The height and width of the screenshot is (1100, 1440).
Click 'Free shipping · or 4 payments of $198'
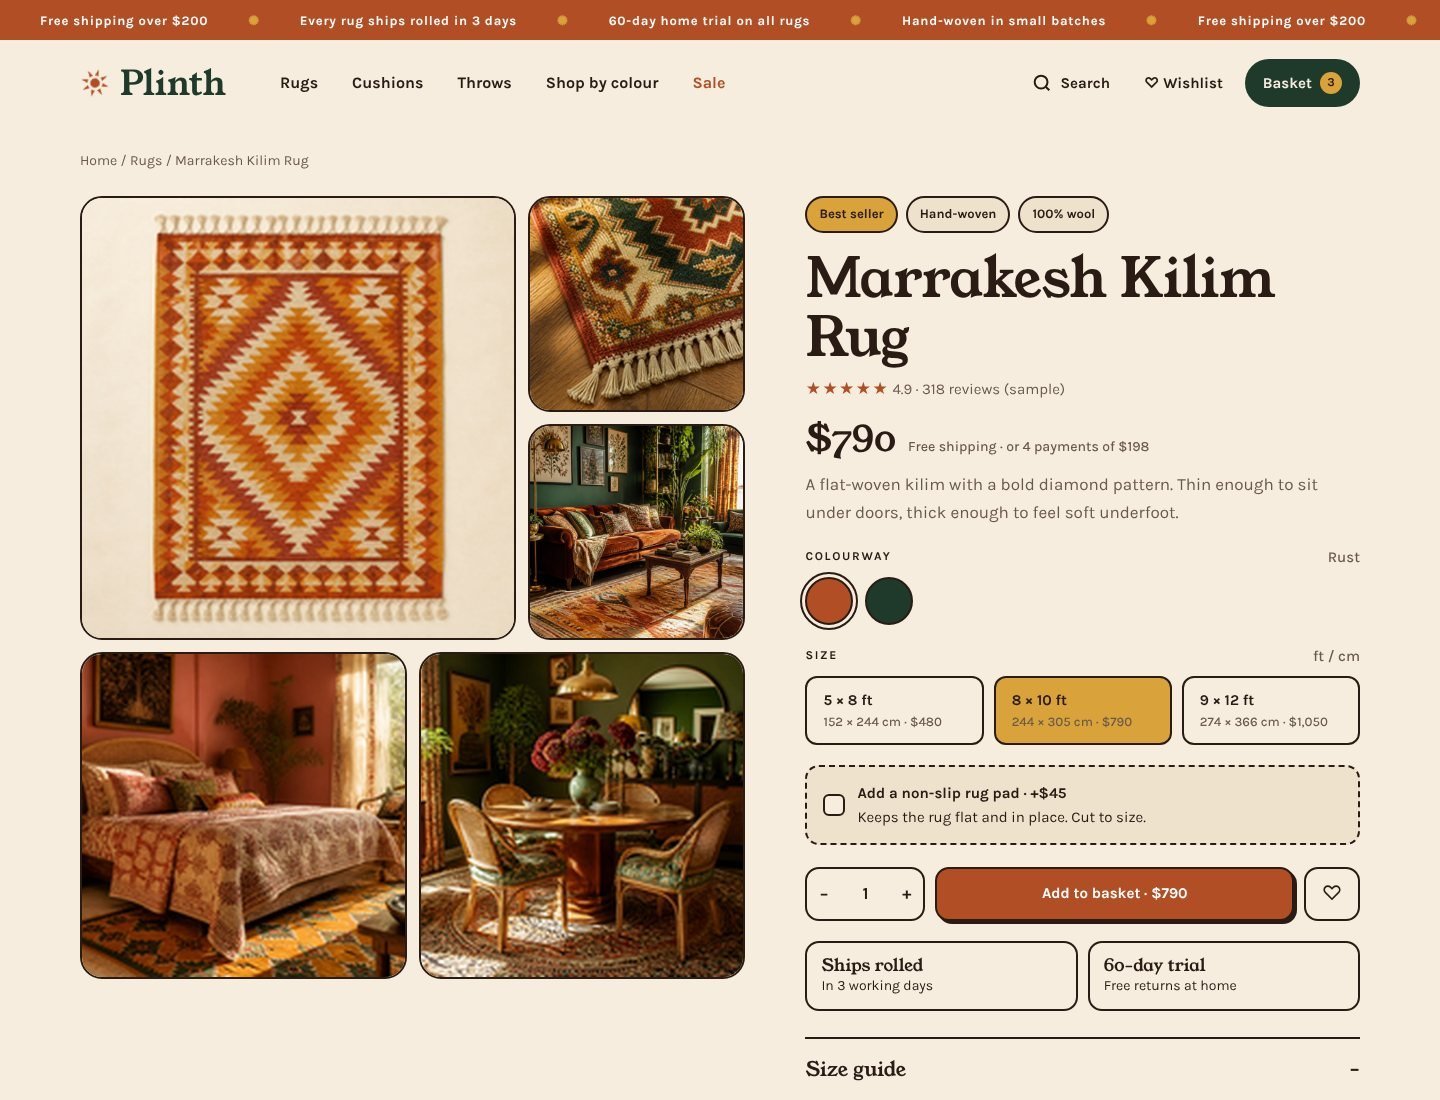click(1028, 447)
